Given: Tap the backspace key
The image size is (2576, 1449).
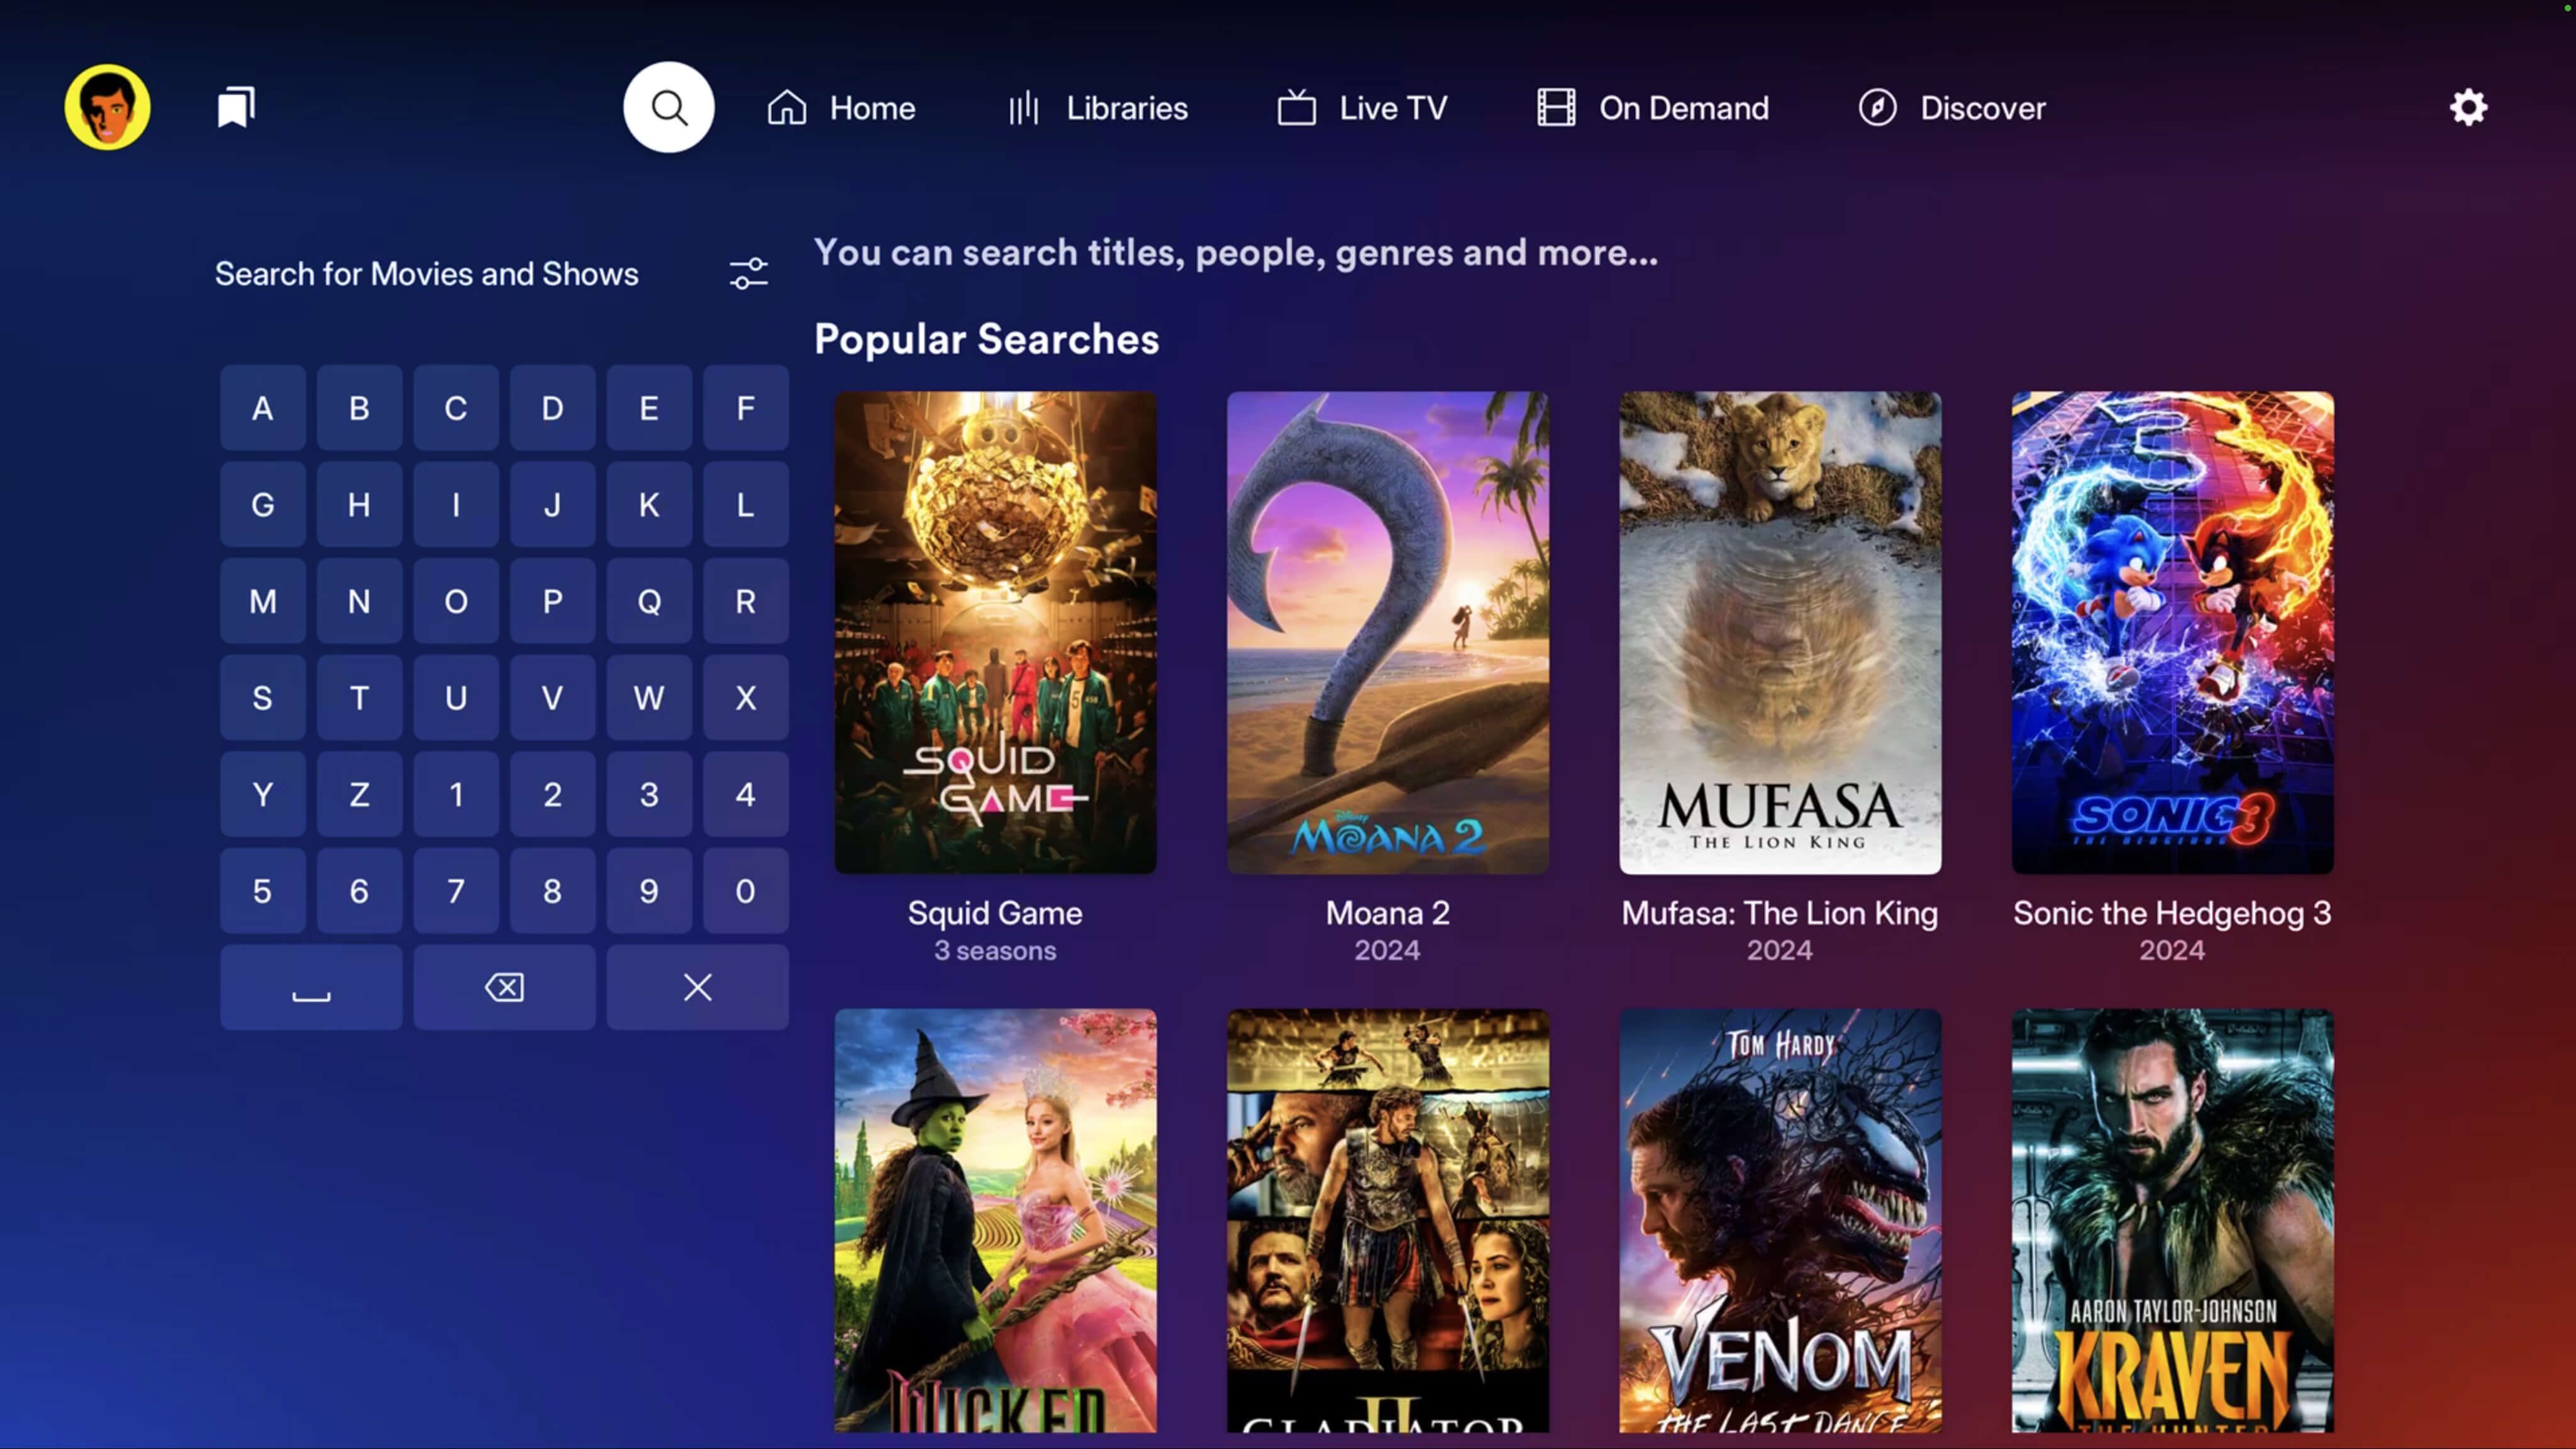Looking at the screenshot, I should point(504,987).
